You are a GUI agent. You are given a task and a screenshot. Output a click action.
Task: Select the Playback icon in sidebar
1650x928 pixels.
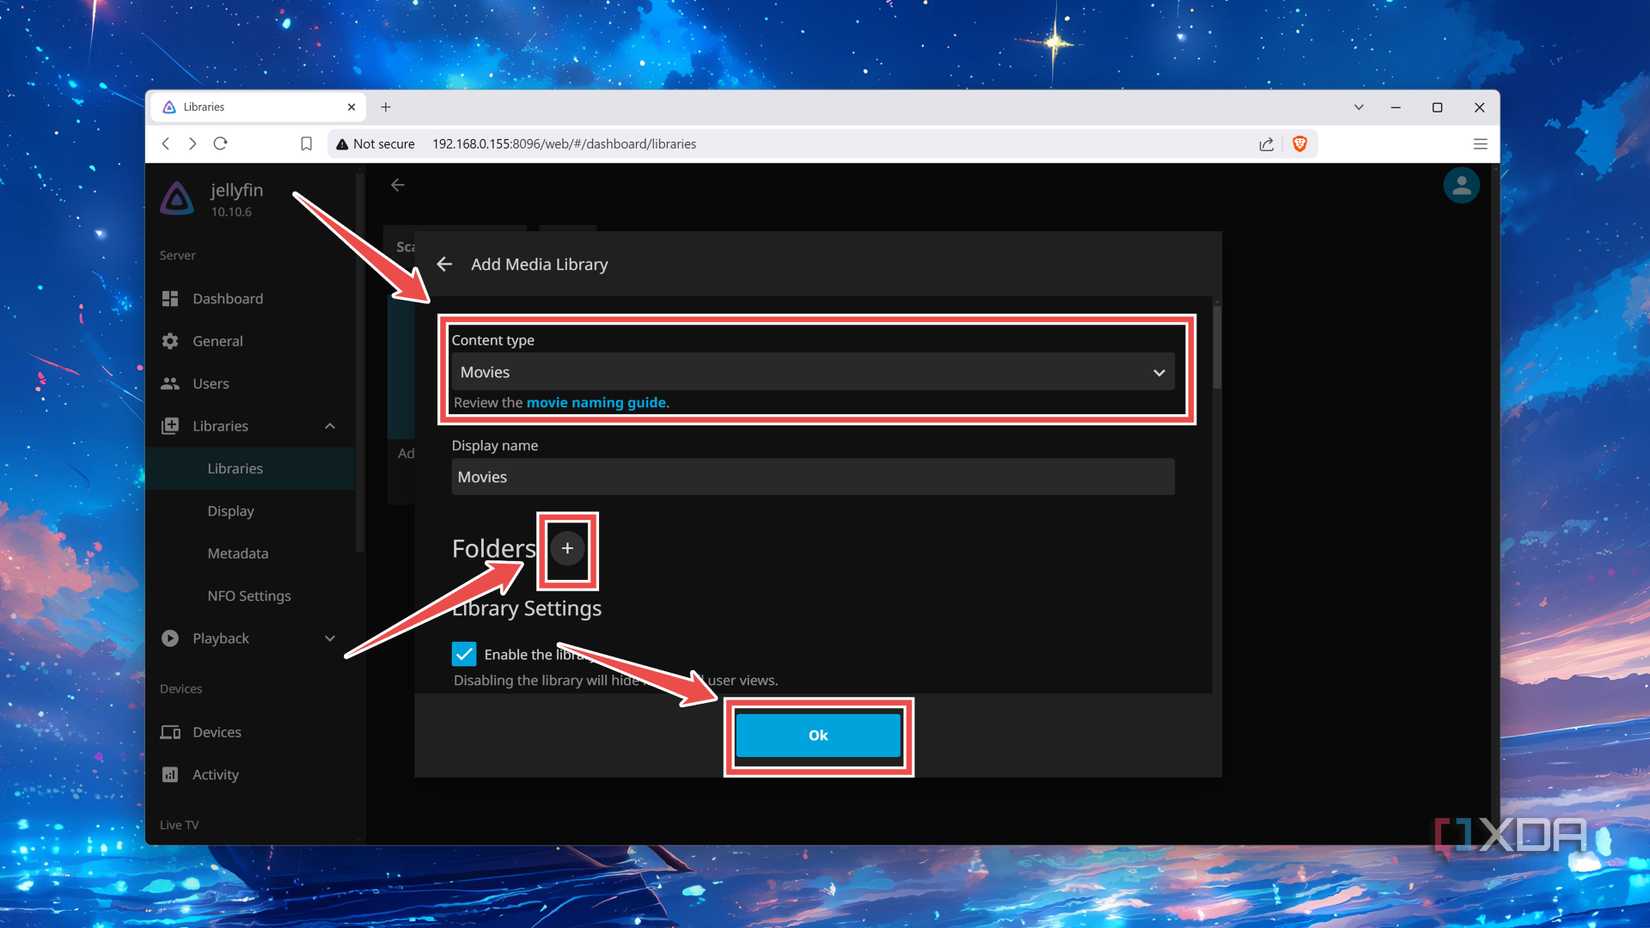169,638
